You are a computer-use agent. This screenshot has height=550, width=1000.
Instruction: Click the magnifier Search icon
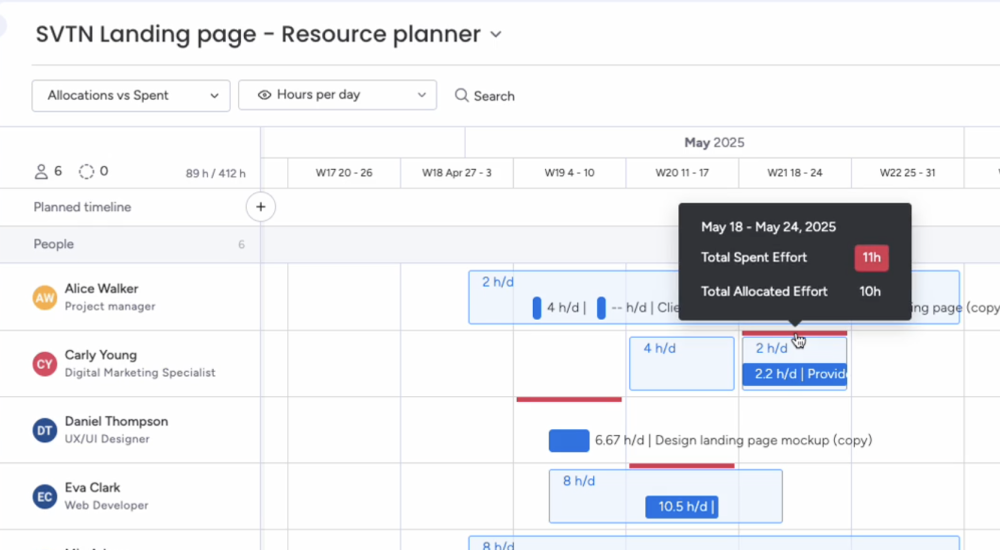point(462,96)
